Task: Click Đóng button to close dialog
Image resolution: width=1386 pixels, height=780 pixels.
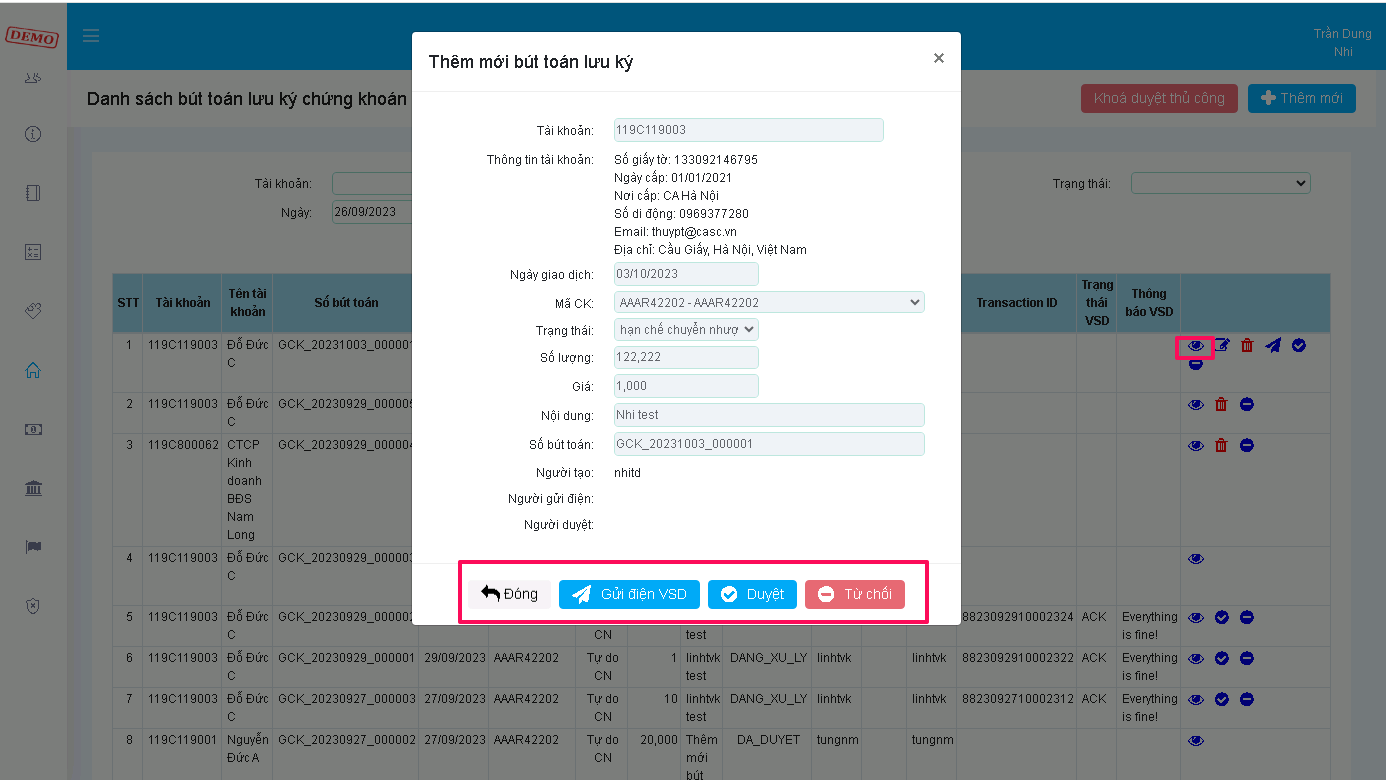Action: [509, 594]
